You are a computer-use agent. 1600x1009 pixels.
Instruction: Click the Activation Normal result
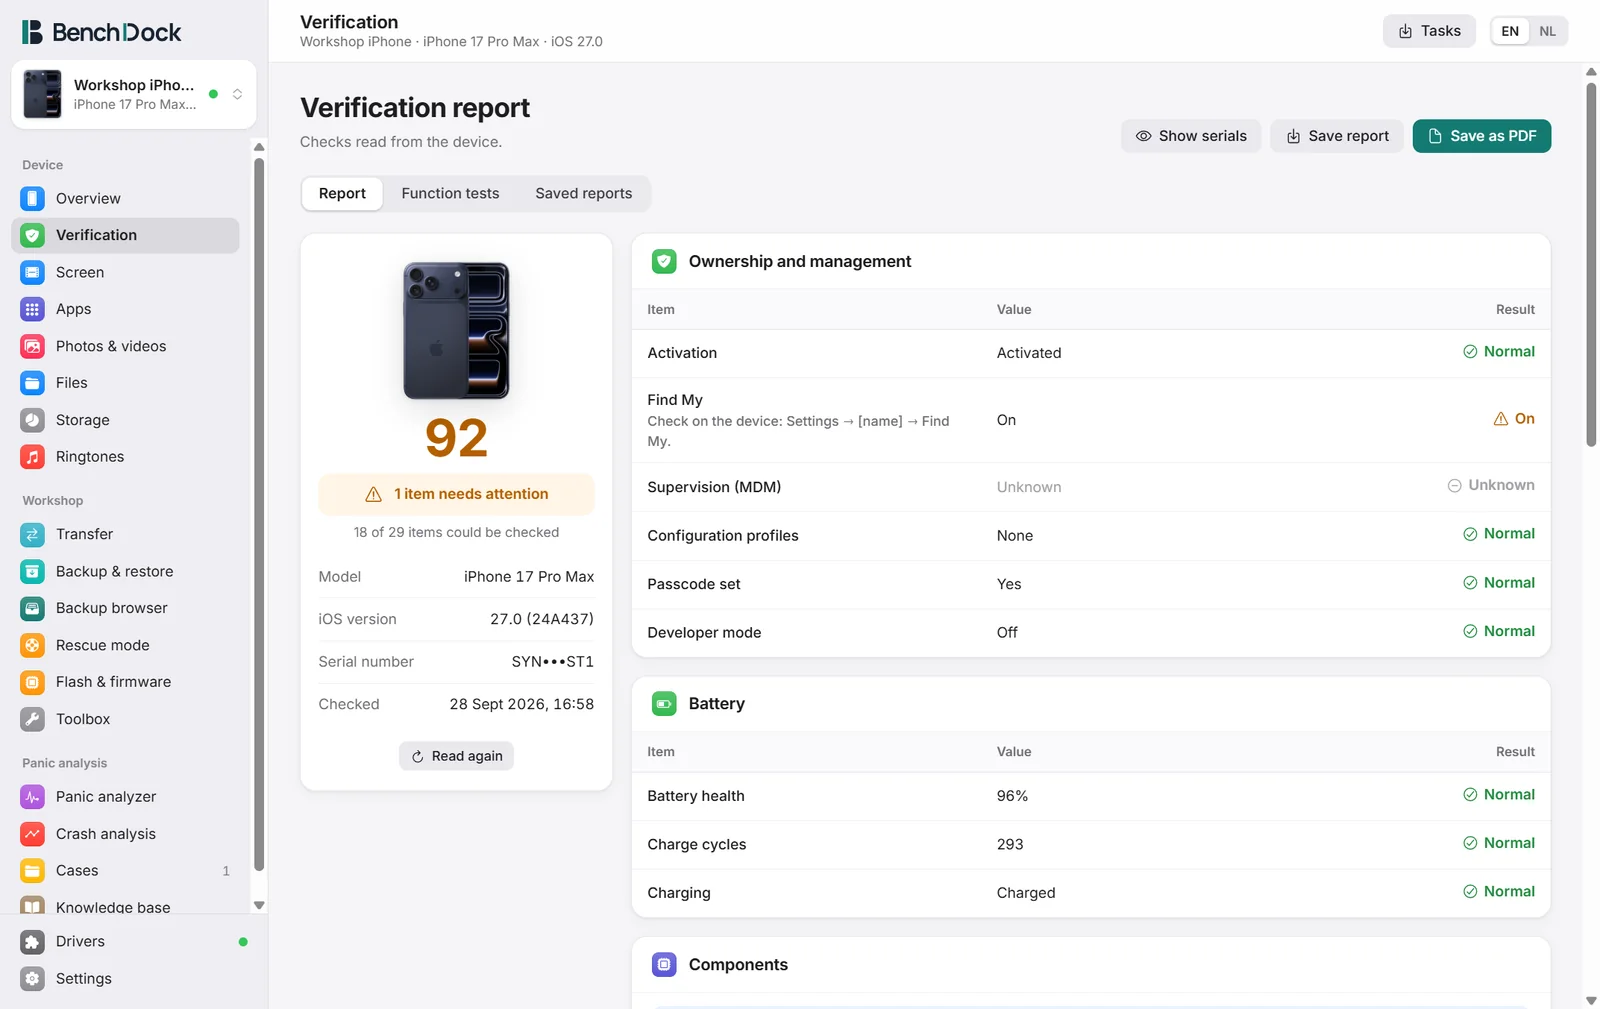(x=1499, y=352)
